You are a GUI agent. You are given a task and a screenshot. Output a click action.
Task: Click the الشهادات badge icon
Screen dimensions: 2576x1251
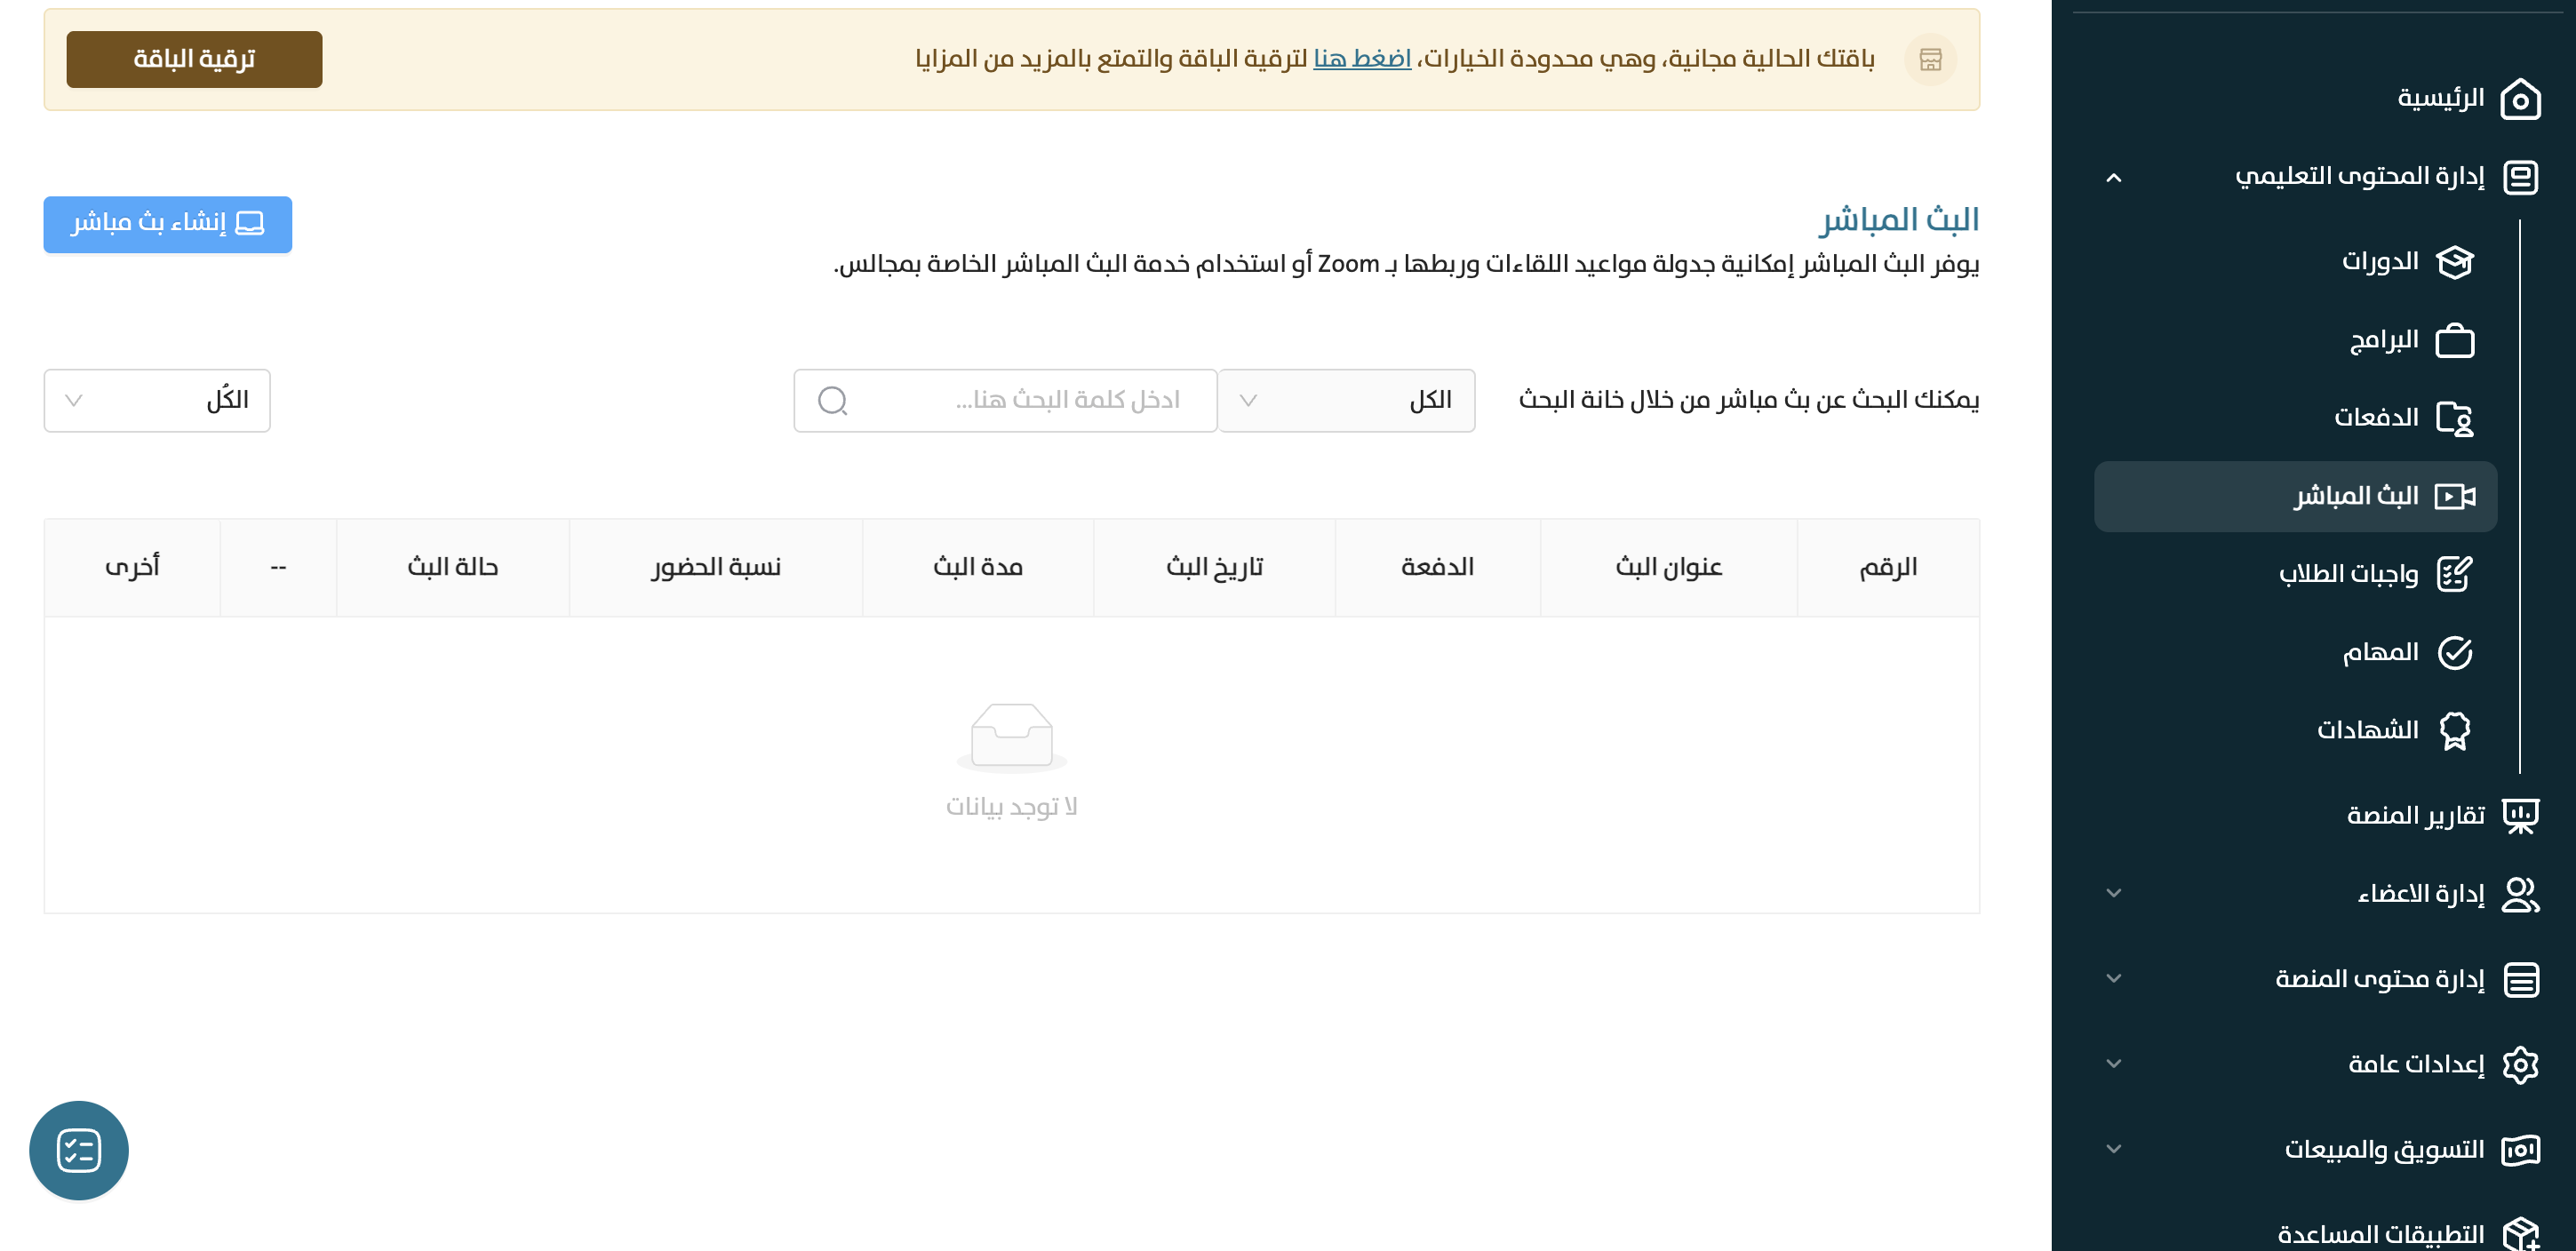tap(2454, 731)
